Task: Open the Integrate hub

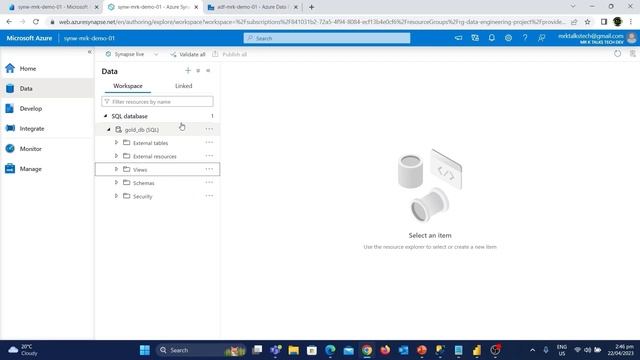Action: (32, 129)
